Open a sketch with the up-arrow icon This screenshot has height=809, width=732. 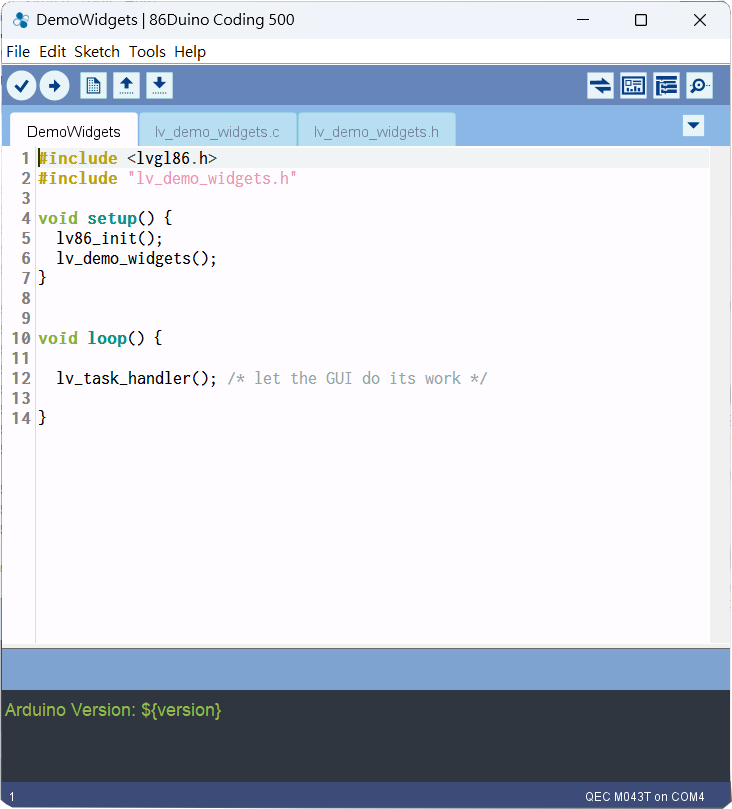click(x=126, y=86)
